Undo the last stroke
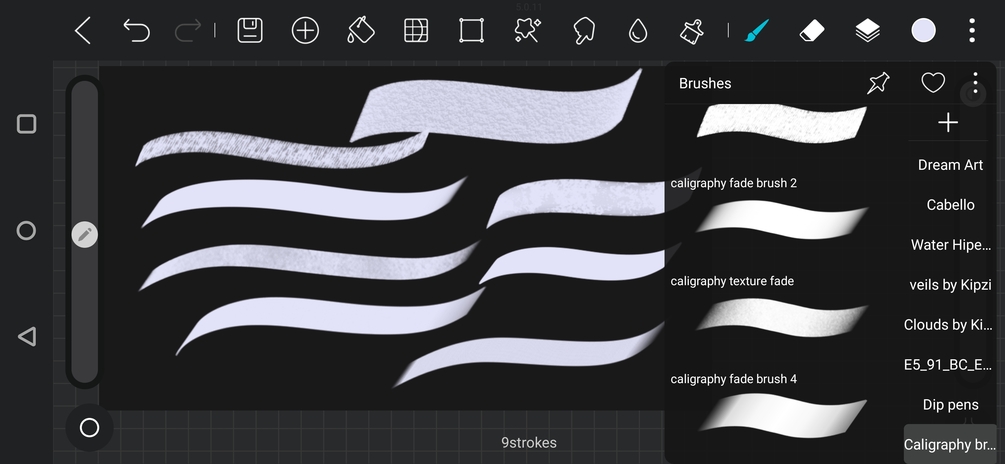Screen dimensions: 1005x464 (x=137, y=30)
